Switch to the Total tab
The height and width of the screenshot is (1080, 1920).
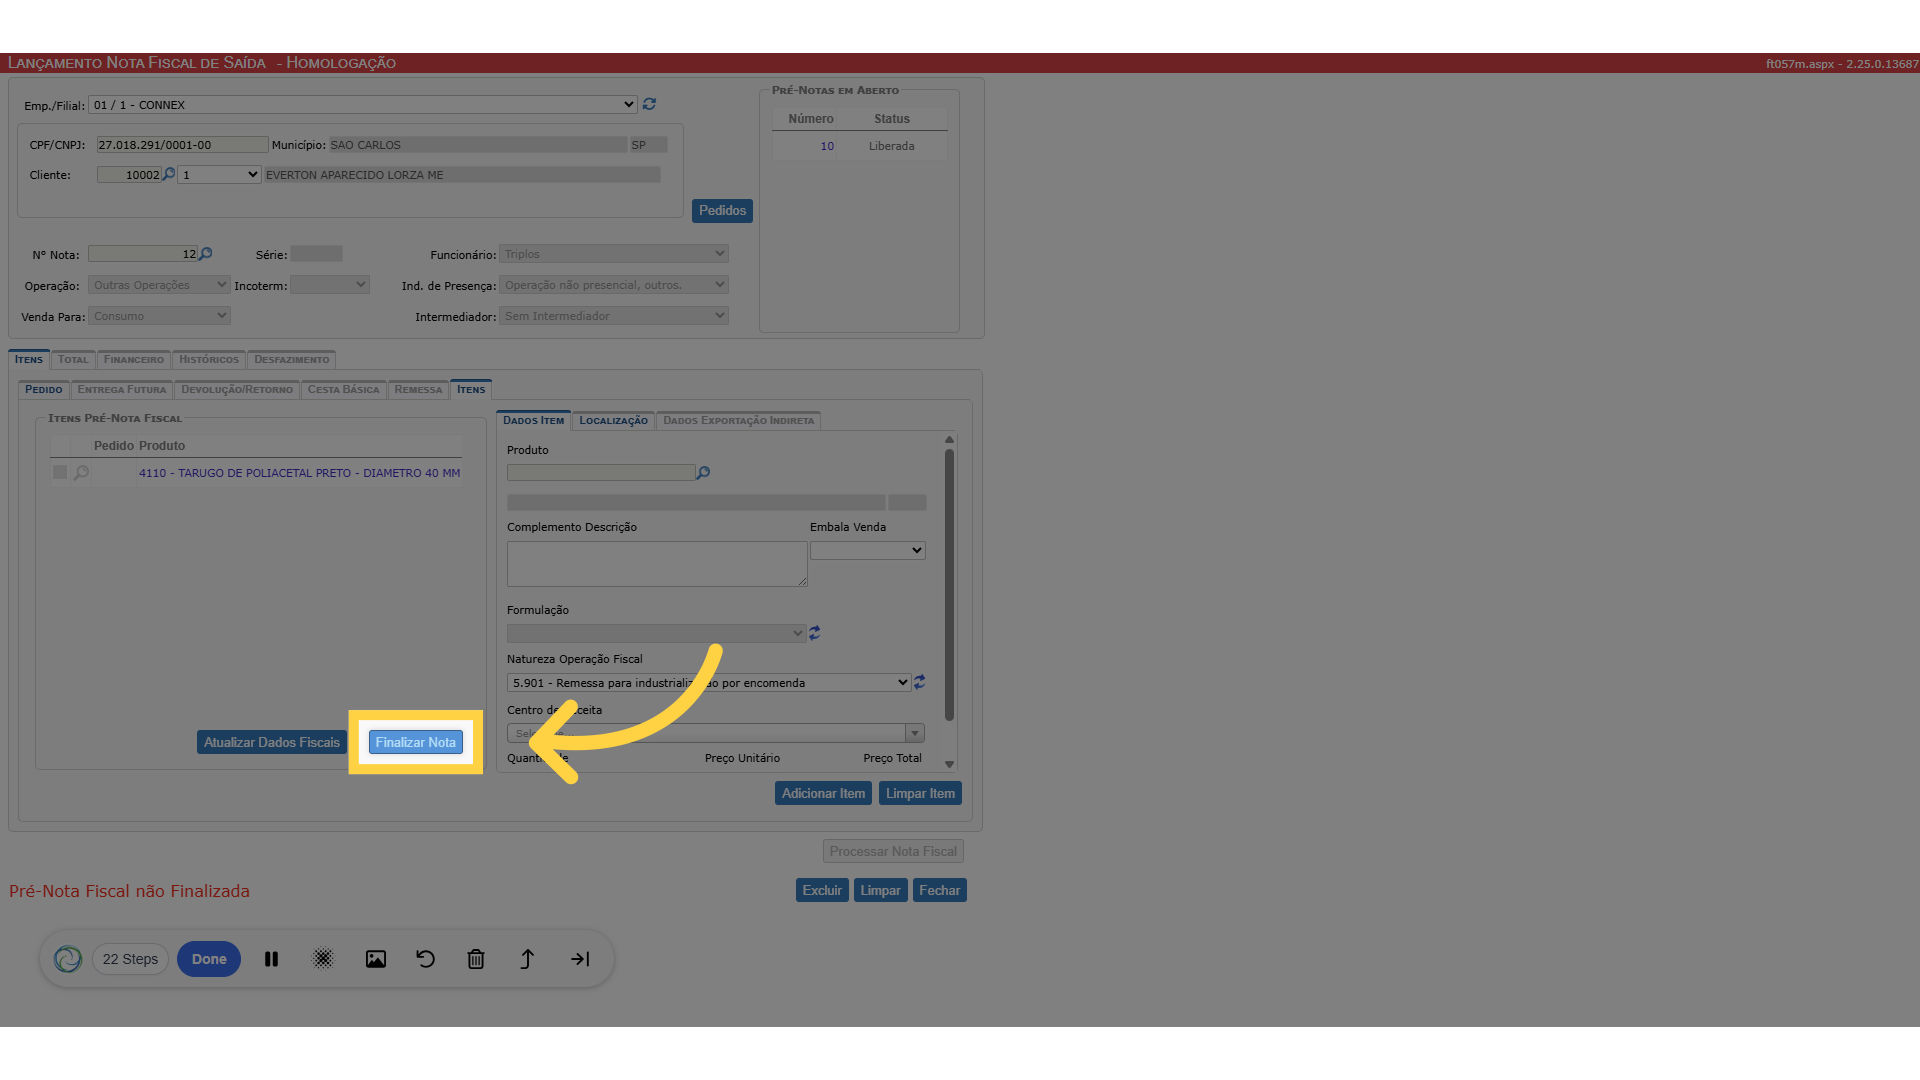(x=73, y=360)
